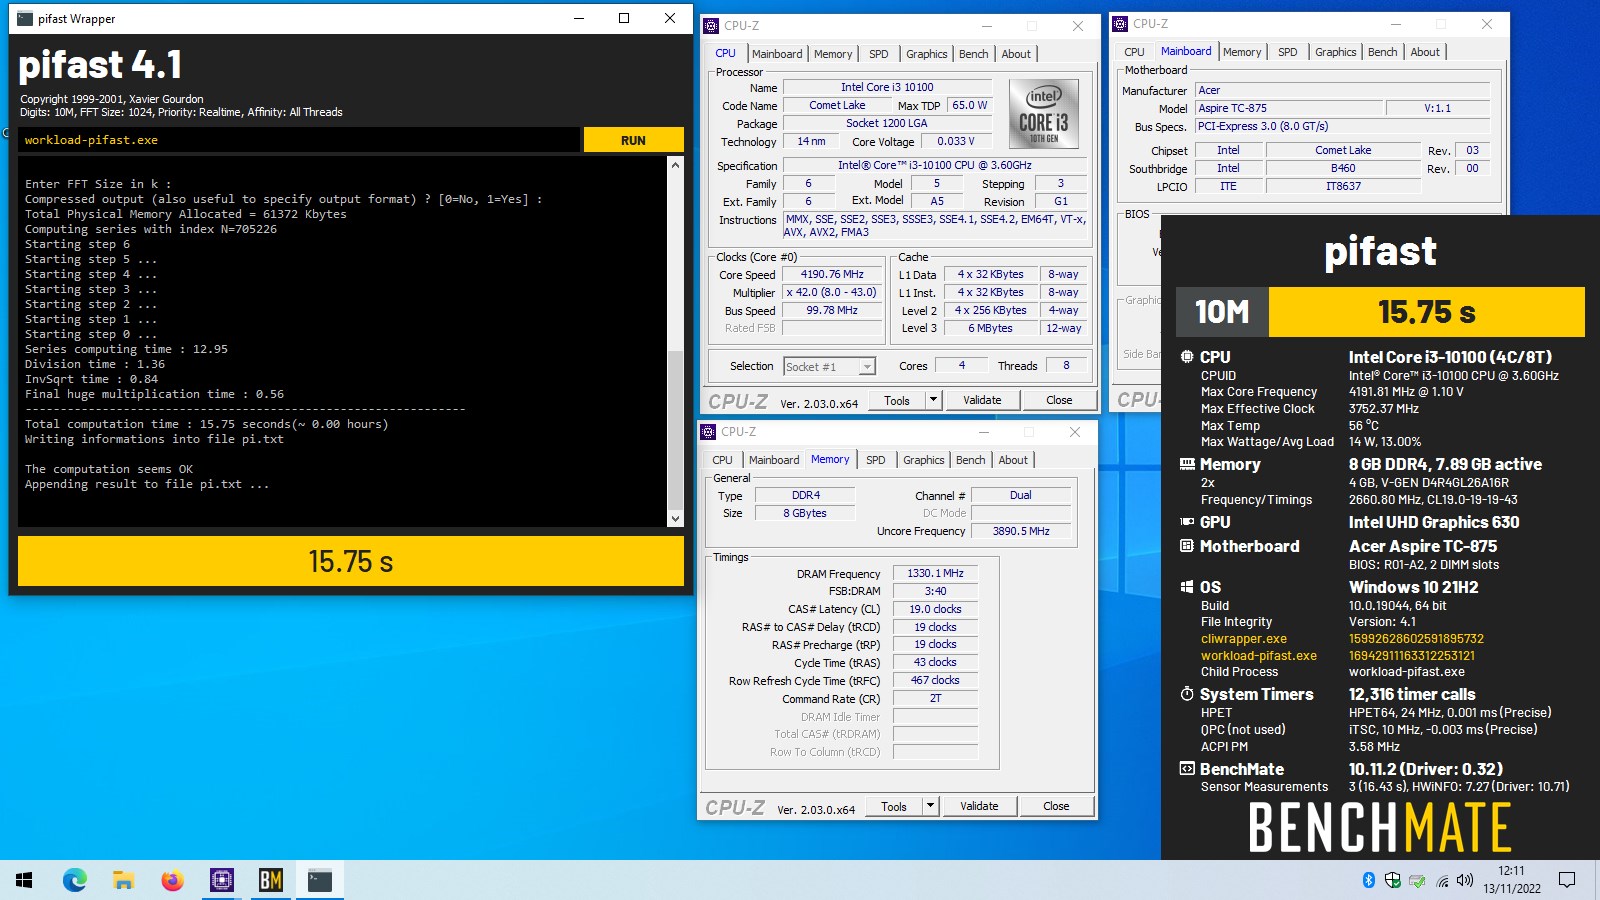Click Validate in the Memory CPU-Z window
This screenshot has height=900, width=1600.
click(x=979, y=806)
